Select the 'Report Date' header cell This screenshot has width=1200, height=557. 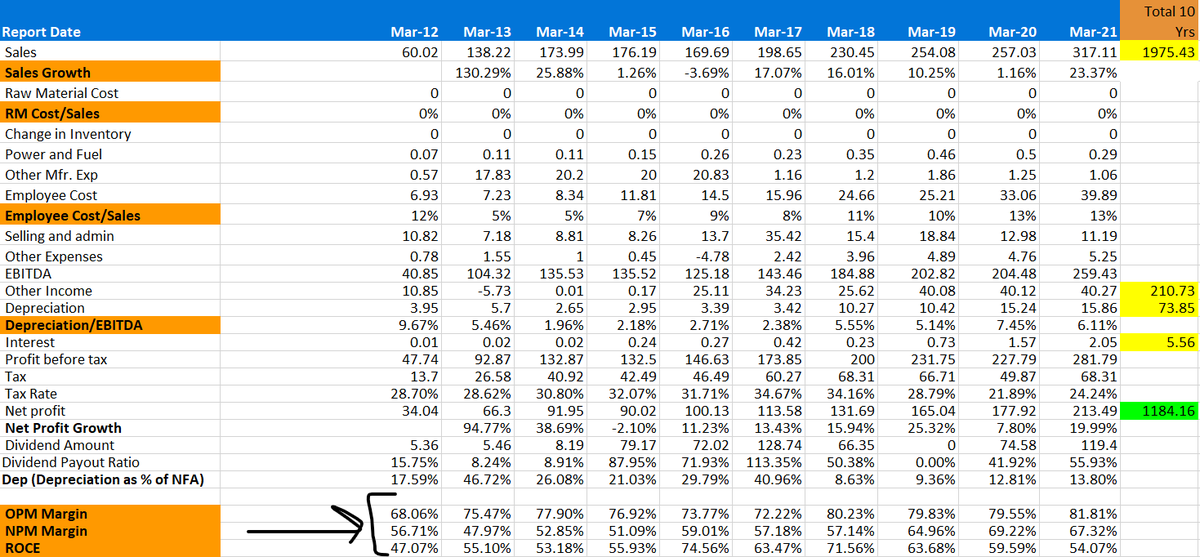point(43,32)
